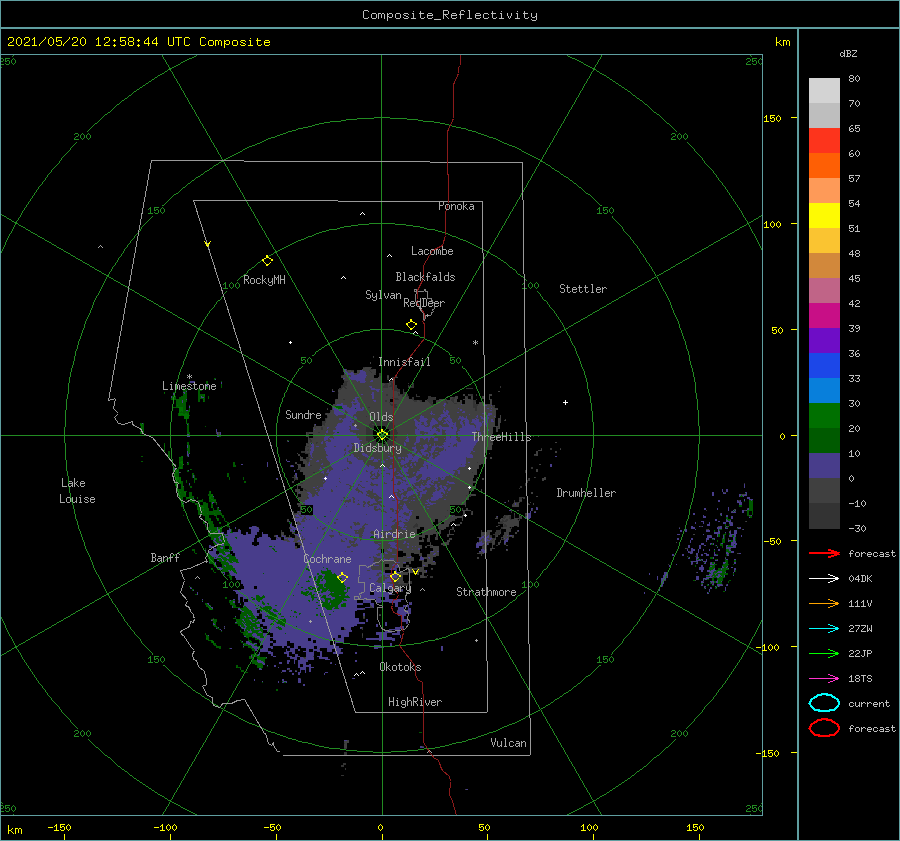Click the yellow diamond marker below RedDeer

pyautogui.click(x=411, y=325)
